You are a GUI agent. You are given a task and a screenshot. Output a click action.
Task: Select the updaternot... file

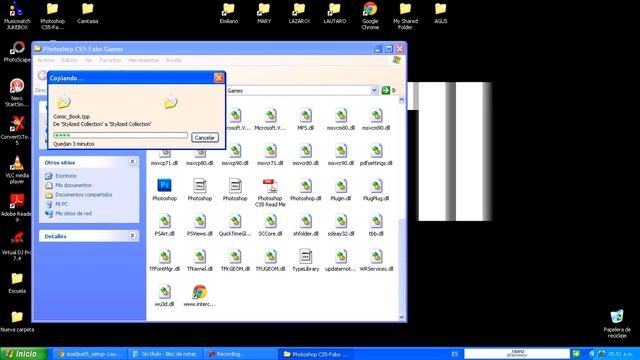point(341,260)
